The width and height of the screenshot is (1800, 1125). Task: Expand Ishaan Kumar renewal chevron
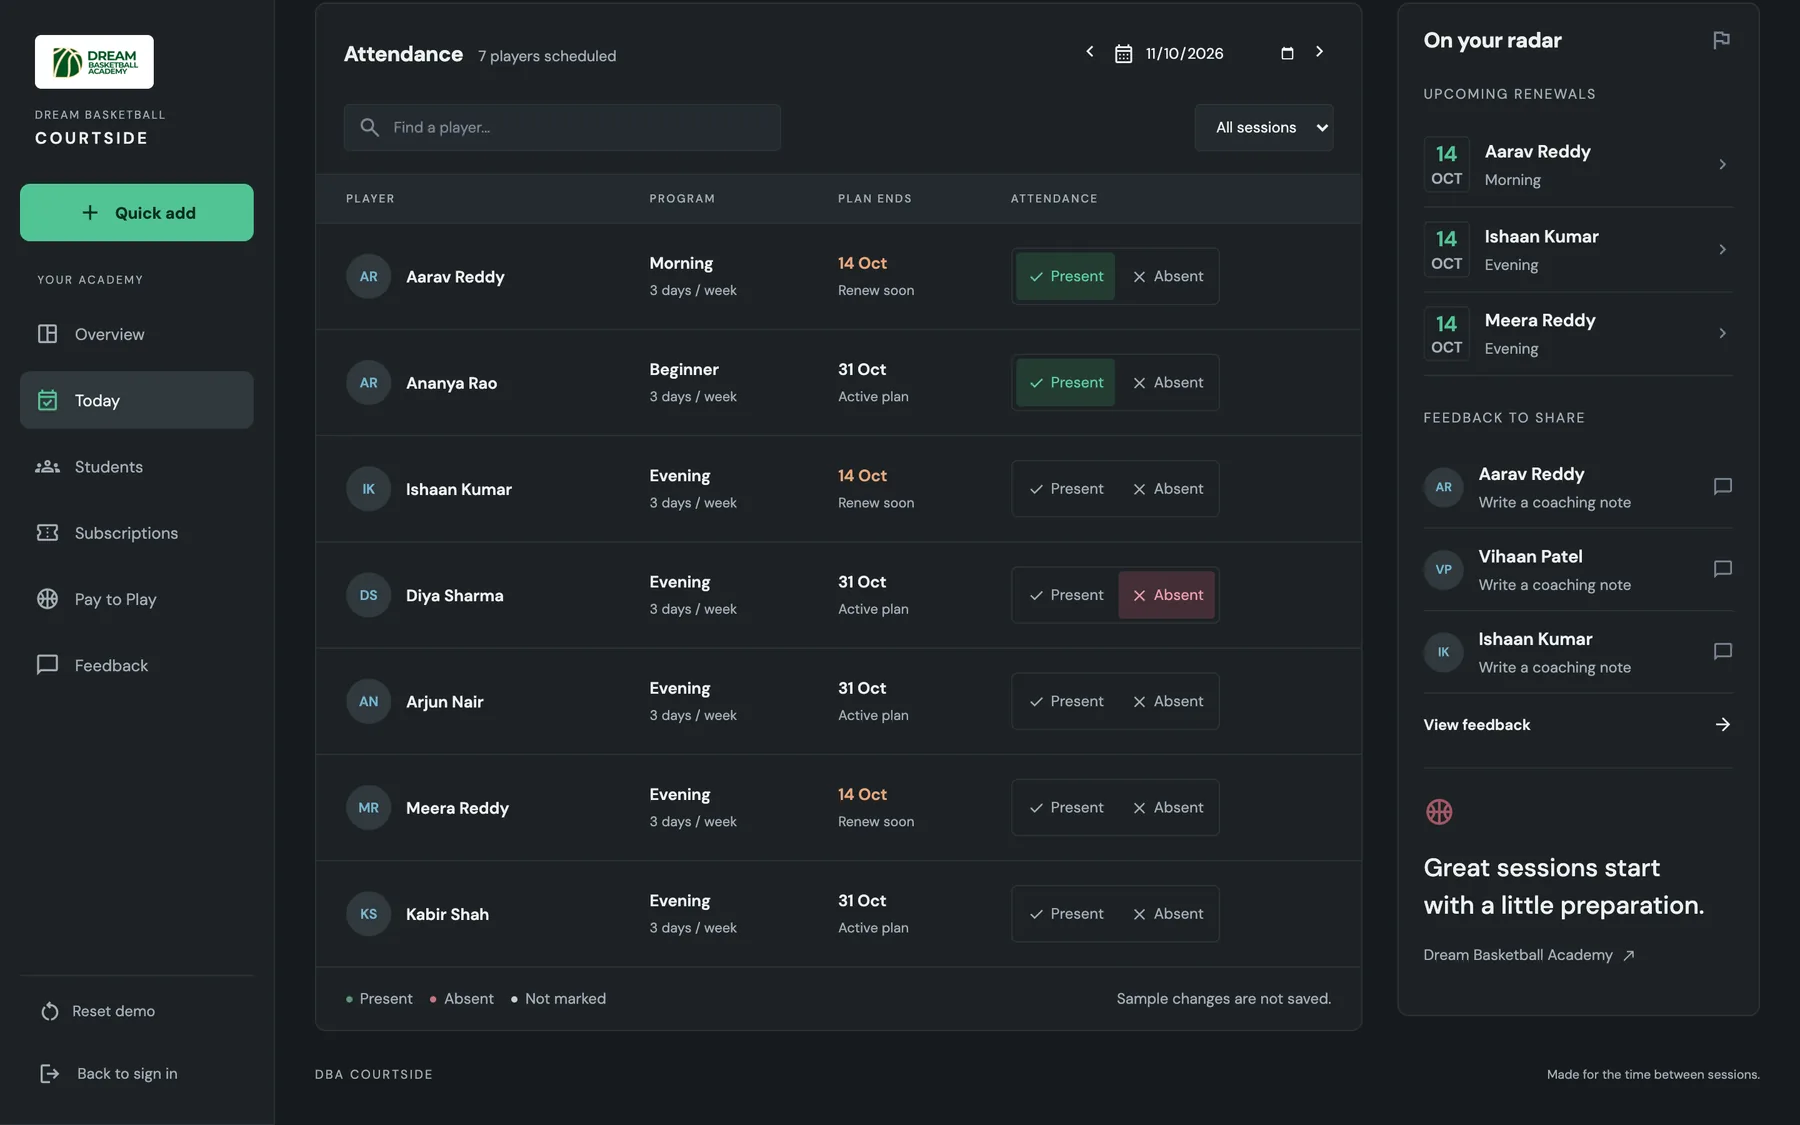1722,250
